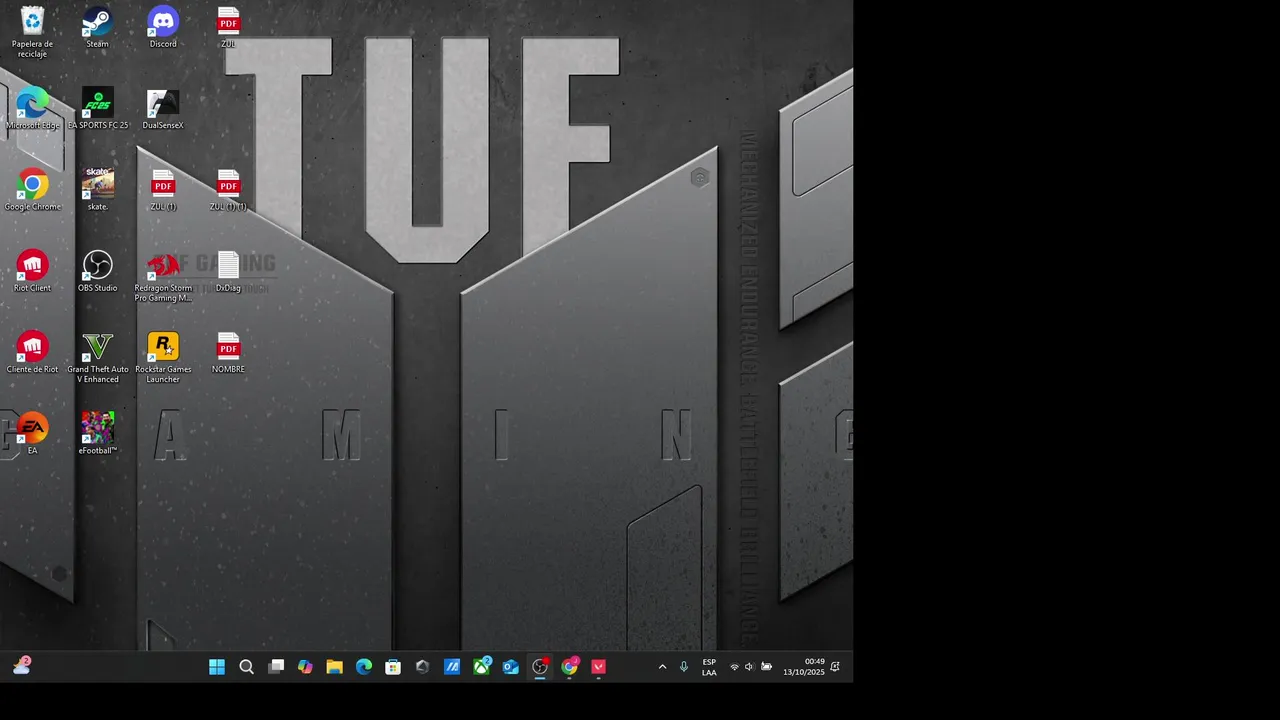Open the notification bell in tray
1280x720 pixels.
click(x=835, y=667)
